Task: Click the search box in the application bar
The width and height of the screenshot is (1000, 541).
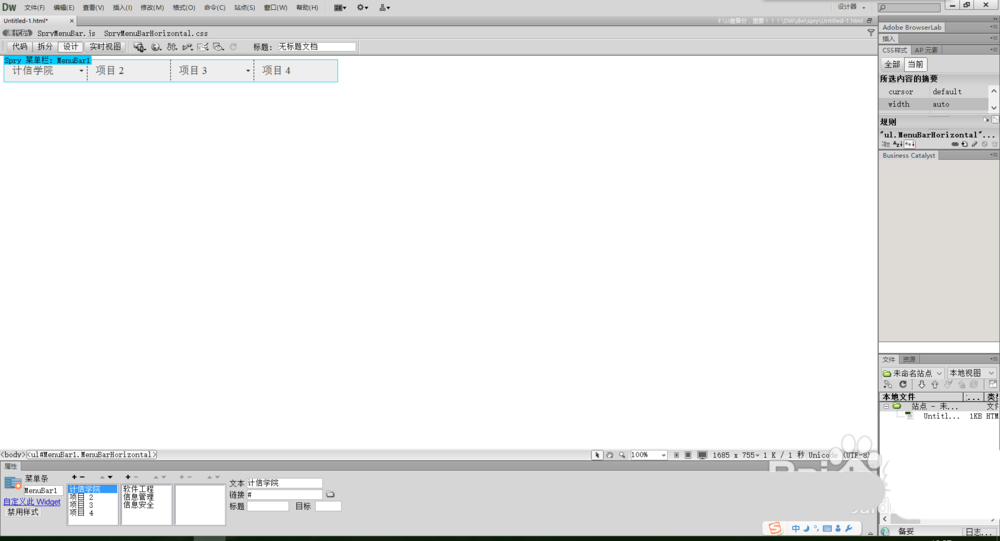Action: [x=908, y=8]
